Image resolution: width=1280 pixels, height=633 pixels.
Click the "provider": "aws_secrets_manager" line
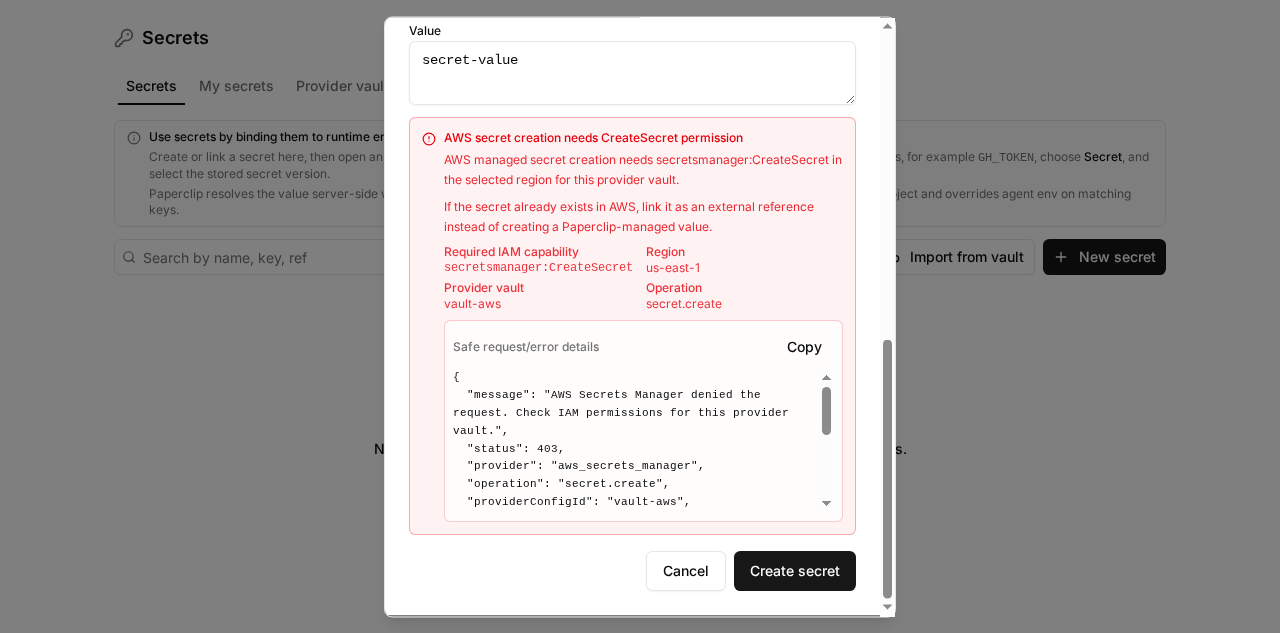586,466
